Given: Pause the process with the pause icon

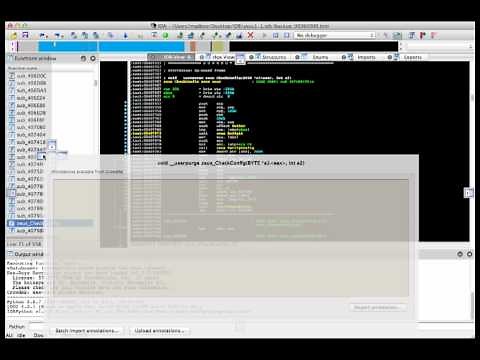Looking at the screenshot, I should (x=275, y=35).
